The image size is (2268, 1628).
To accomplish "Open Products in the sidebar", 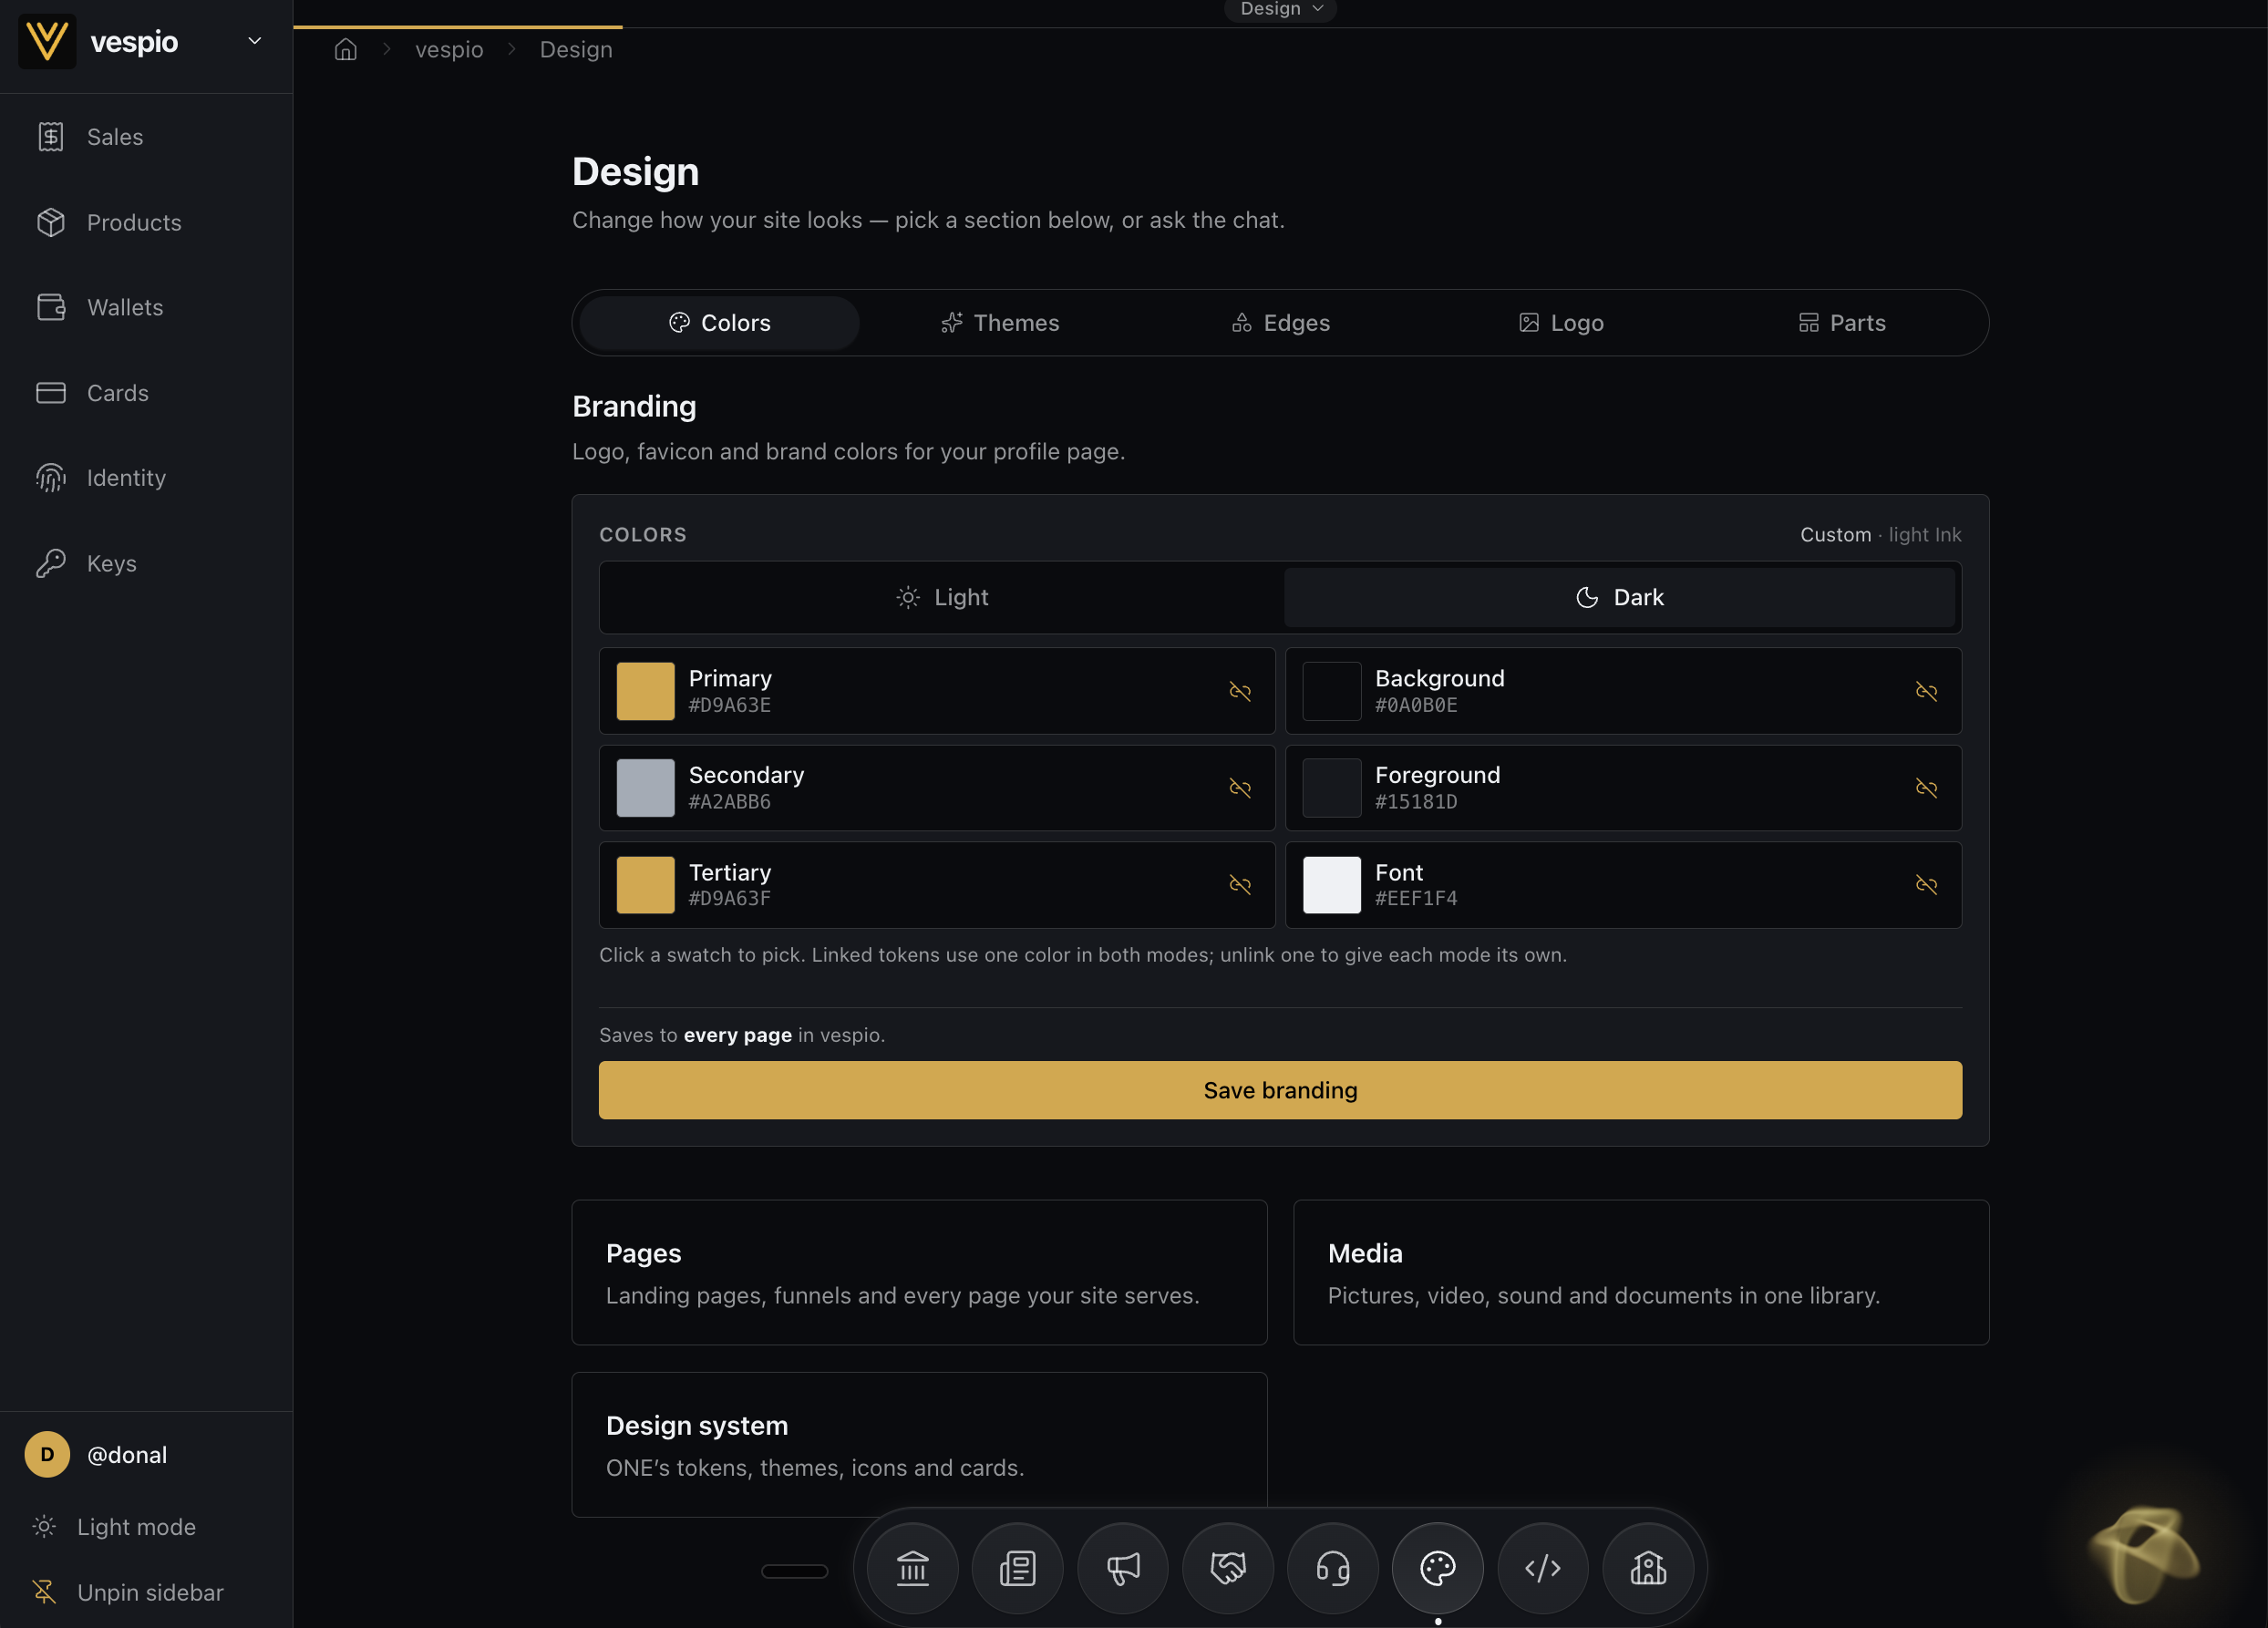I will click(146, 222).
